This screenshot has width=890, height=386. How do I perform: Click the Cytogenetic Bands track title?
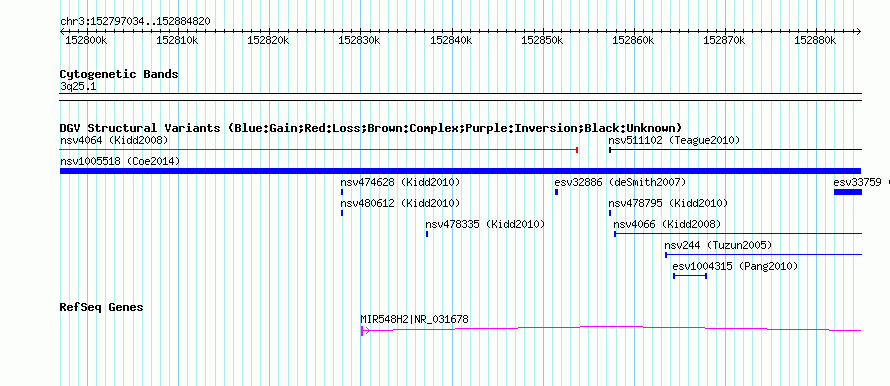click(x=119, y=74)
